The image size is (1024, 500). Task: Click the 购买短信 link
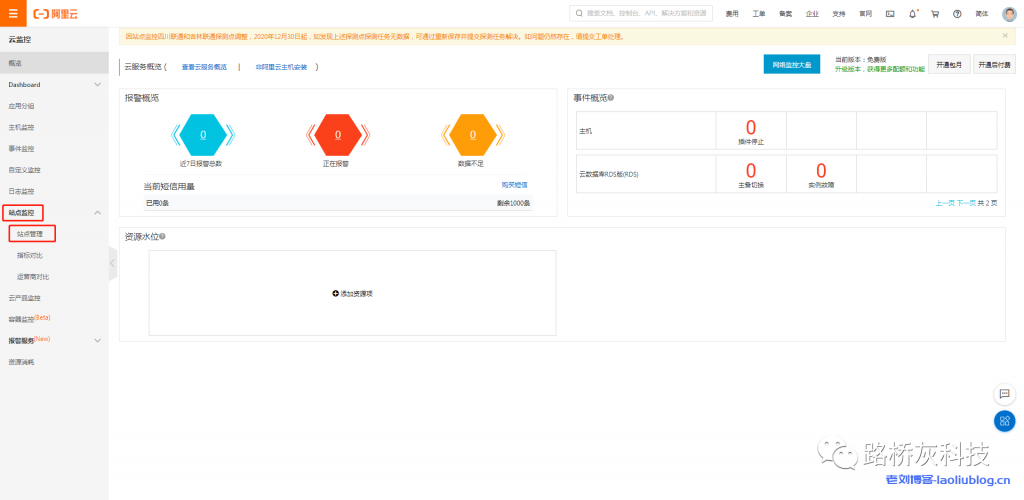514,185
